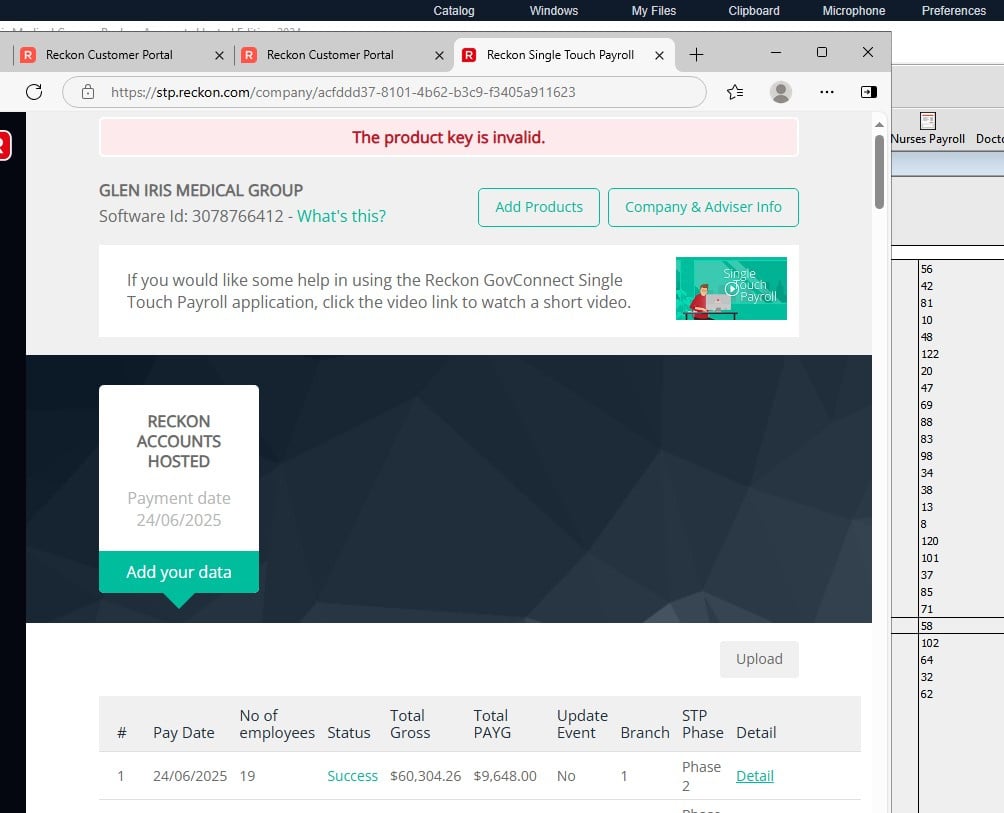The image size is (1004, 813).
Task: Open the My Files menu
Action: coord(654,11)
